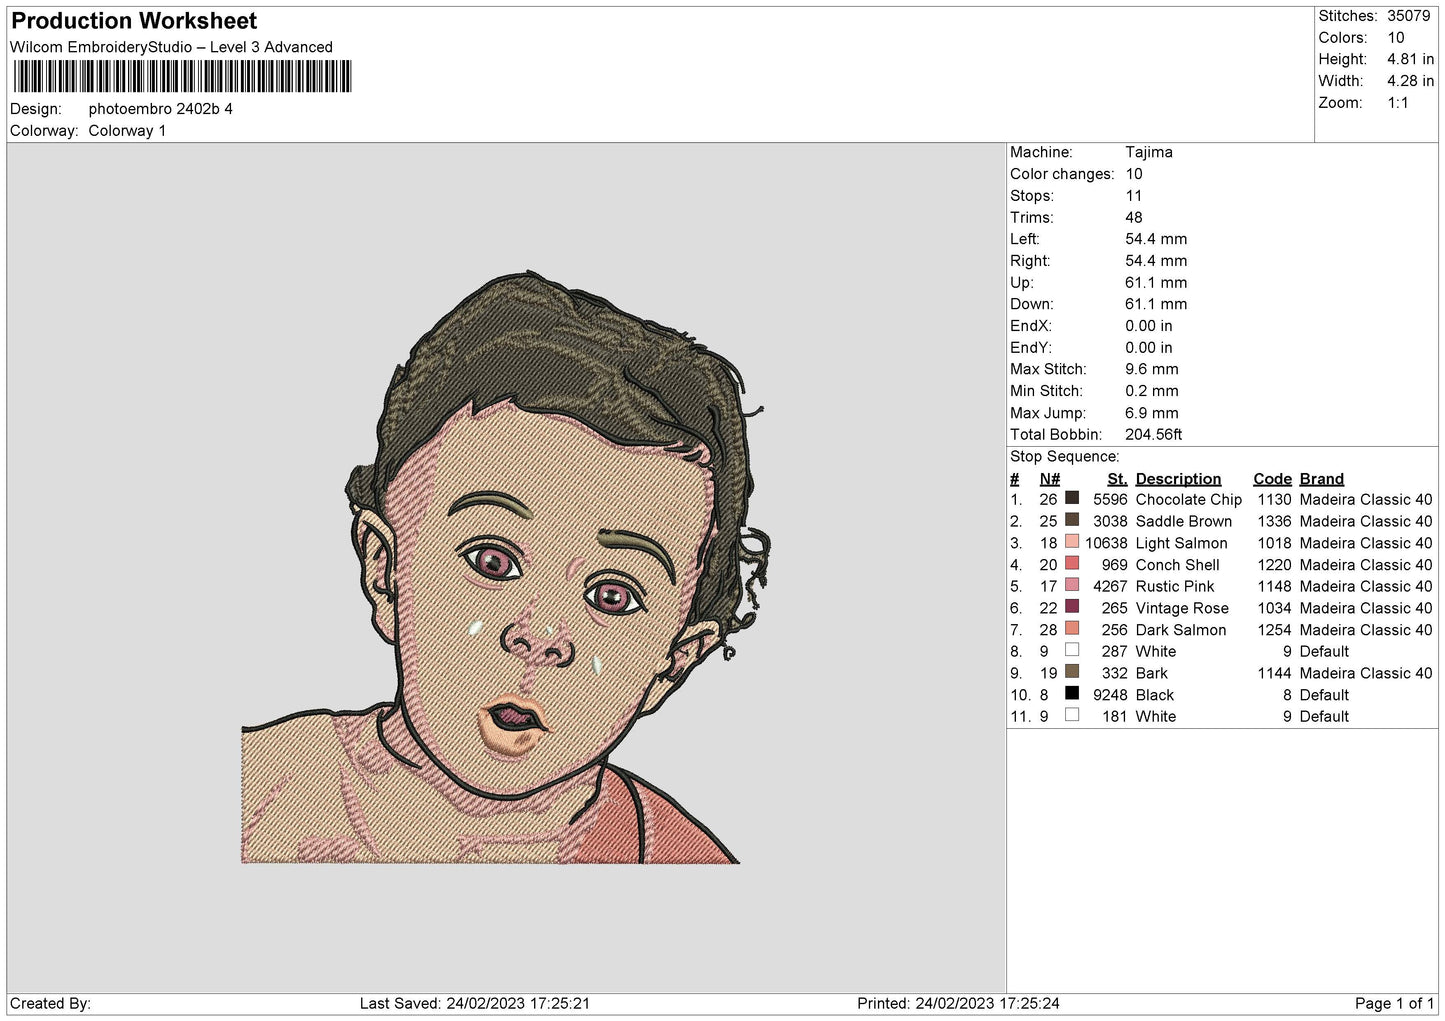The height and width of the screenshot is (1021, 1445).
Task: Click the Conch Shell color swatch
Action: tap(1072, 563)
